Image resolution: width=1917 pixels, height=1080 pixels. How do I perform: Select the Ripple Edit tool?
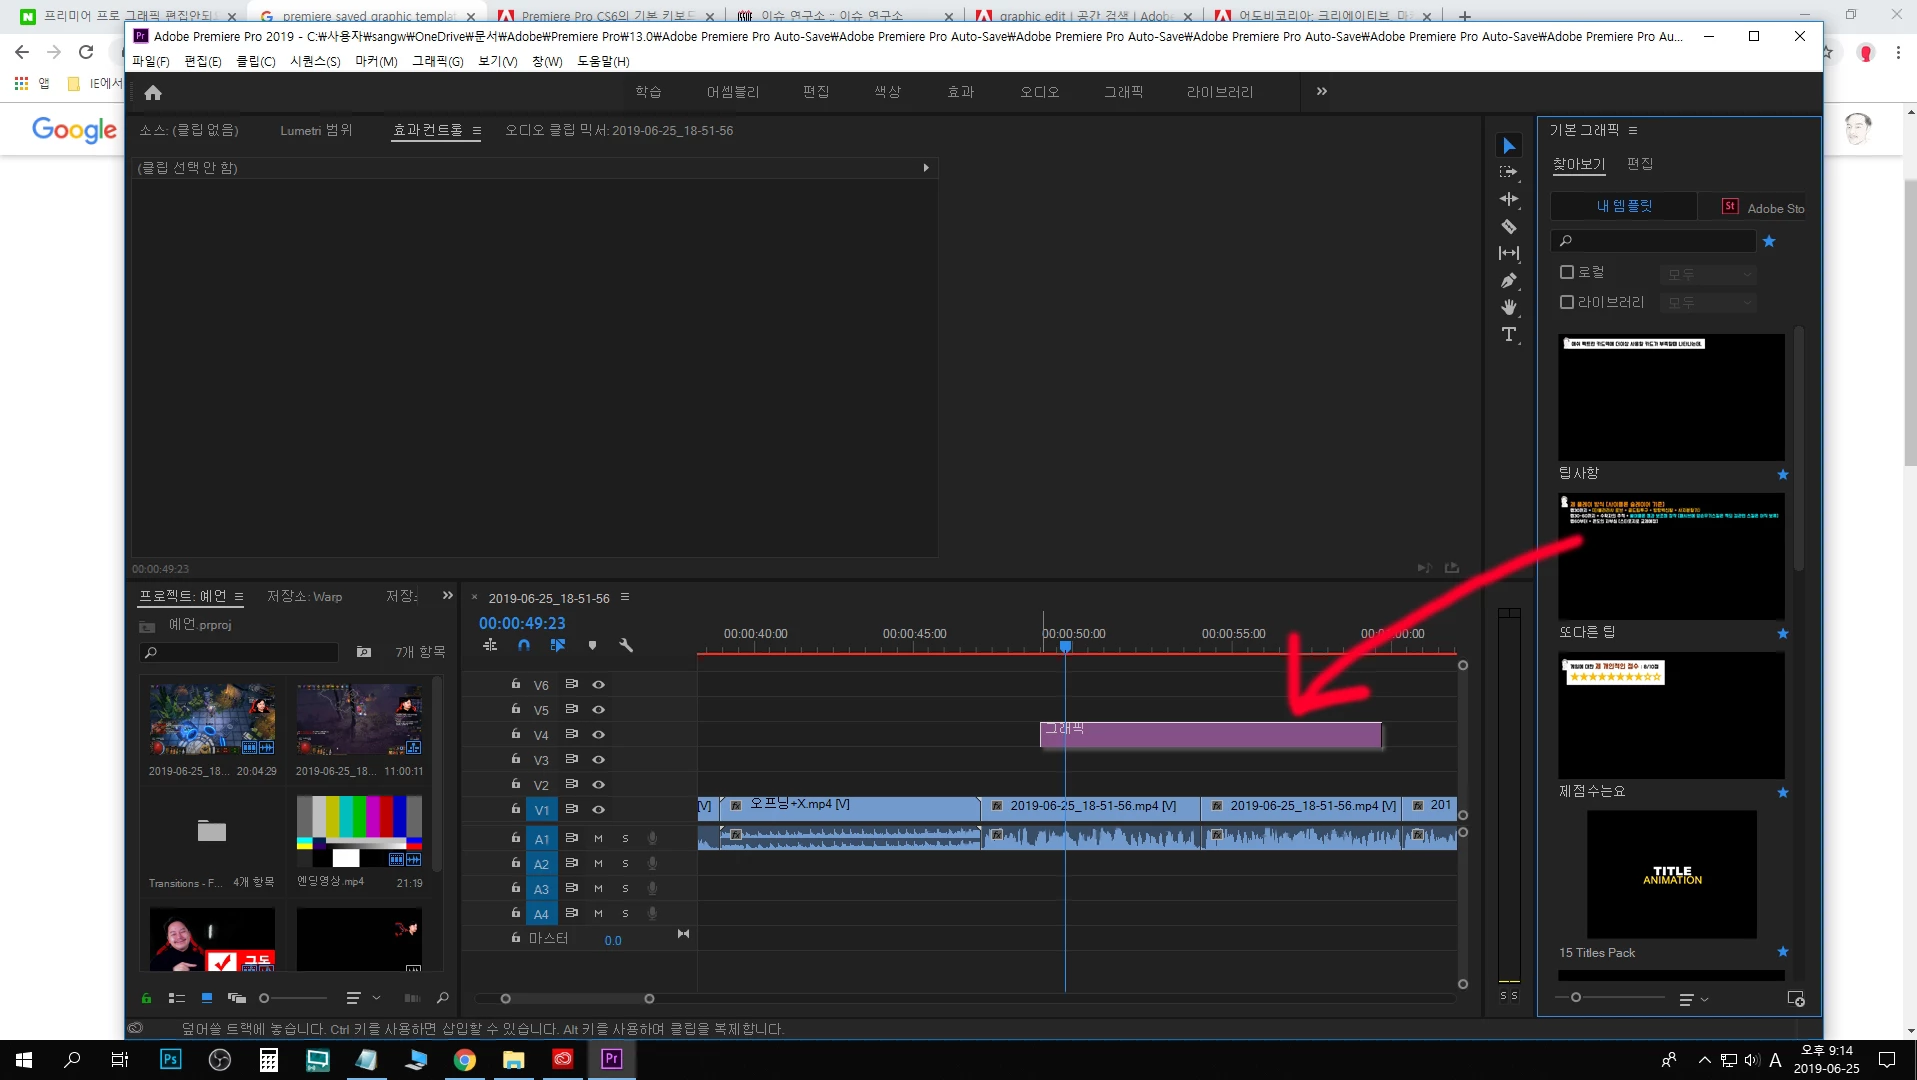1509,199
